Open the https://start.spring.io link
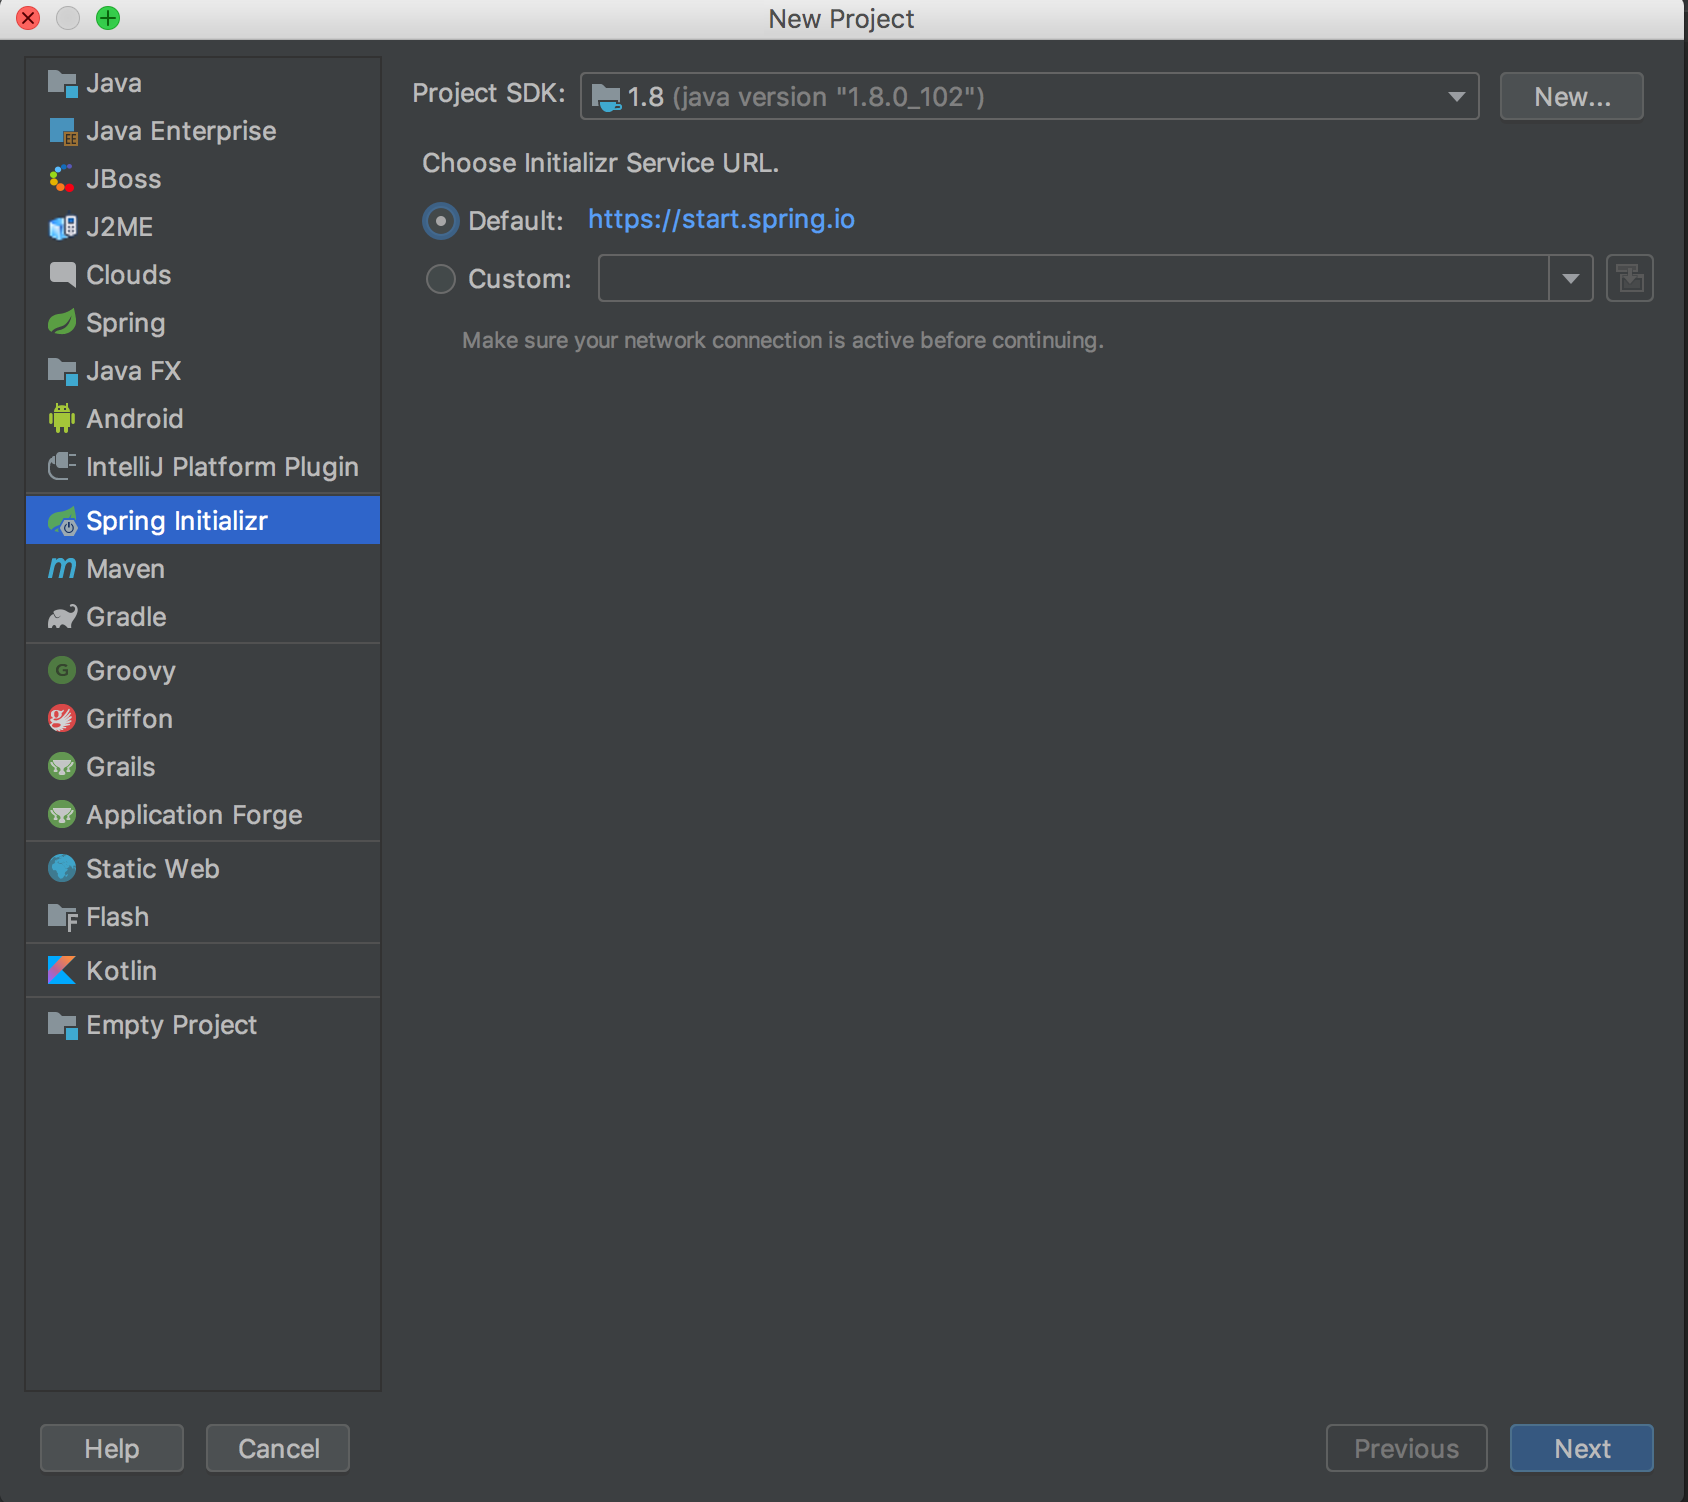This screenshot has height=1502, width=1688. (721, 219)
